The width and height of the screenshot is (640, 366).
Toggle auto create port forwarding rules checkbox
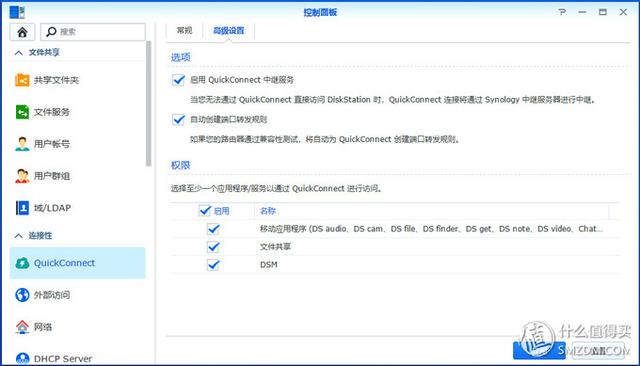tap(178, 120)
